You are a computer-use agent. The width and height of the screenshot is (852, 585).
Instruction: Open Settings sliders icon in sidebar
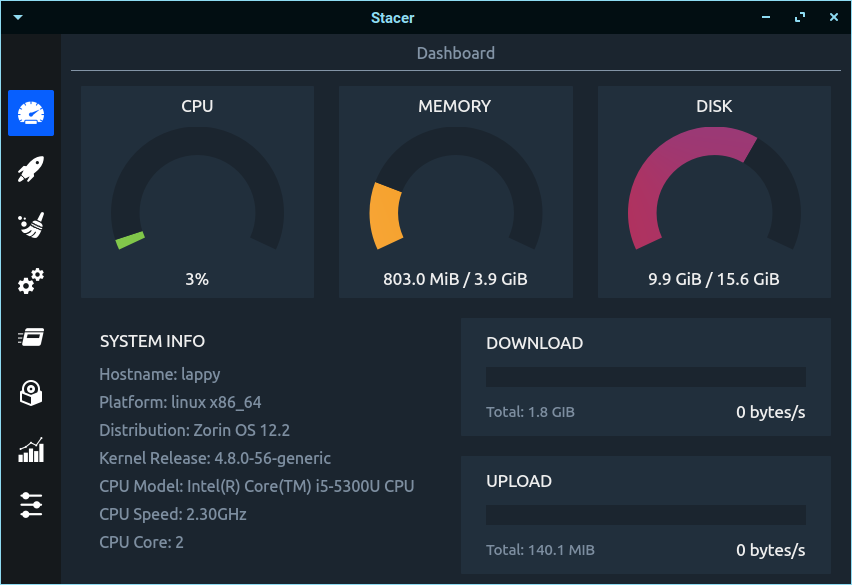point(31,505)
